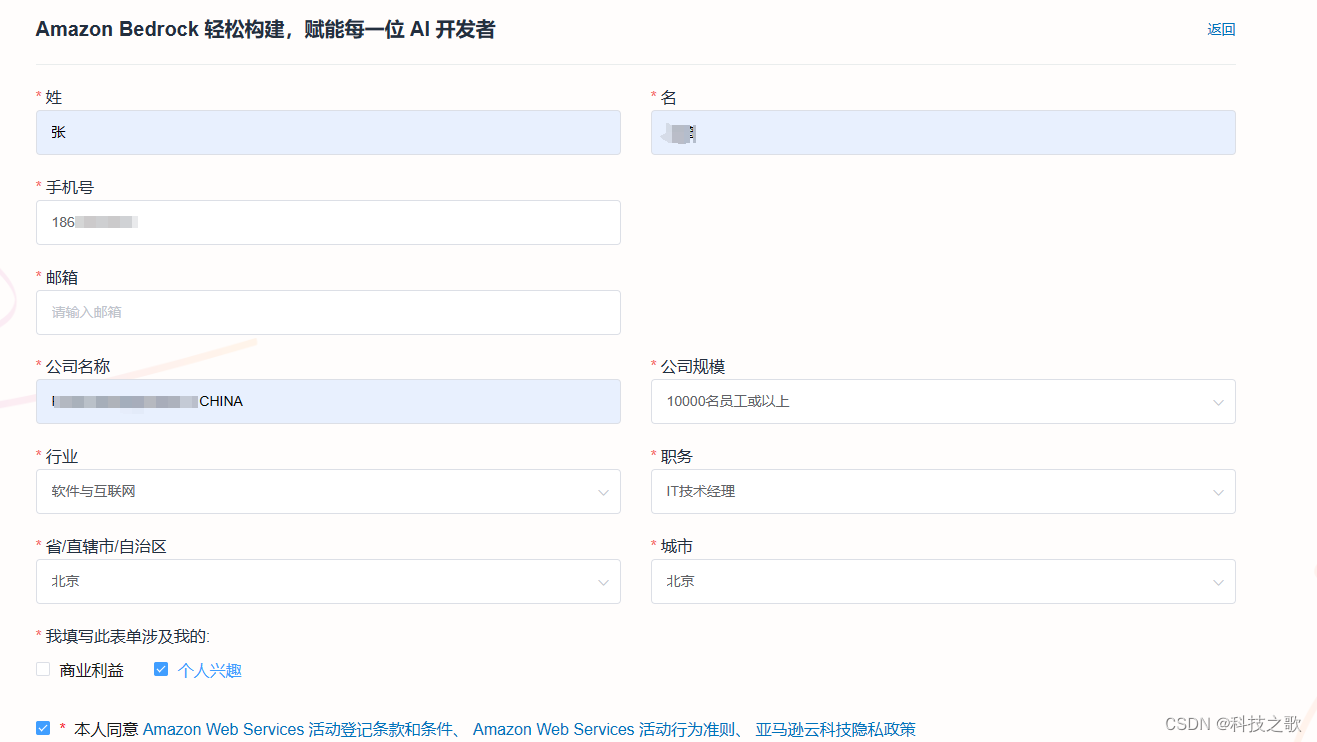This screenshot has width=1317, height=742.
Task: Click the 我填写此表单涉及我的 label
Action: (128, 636)
